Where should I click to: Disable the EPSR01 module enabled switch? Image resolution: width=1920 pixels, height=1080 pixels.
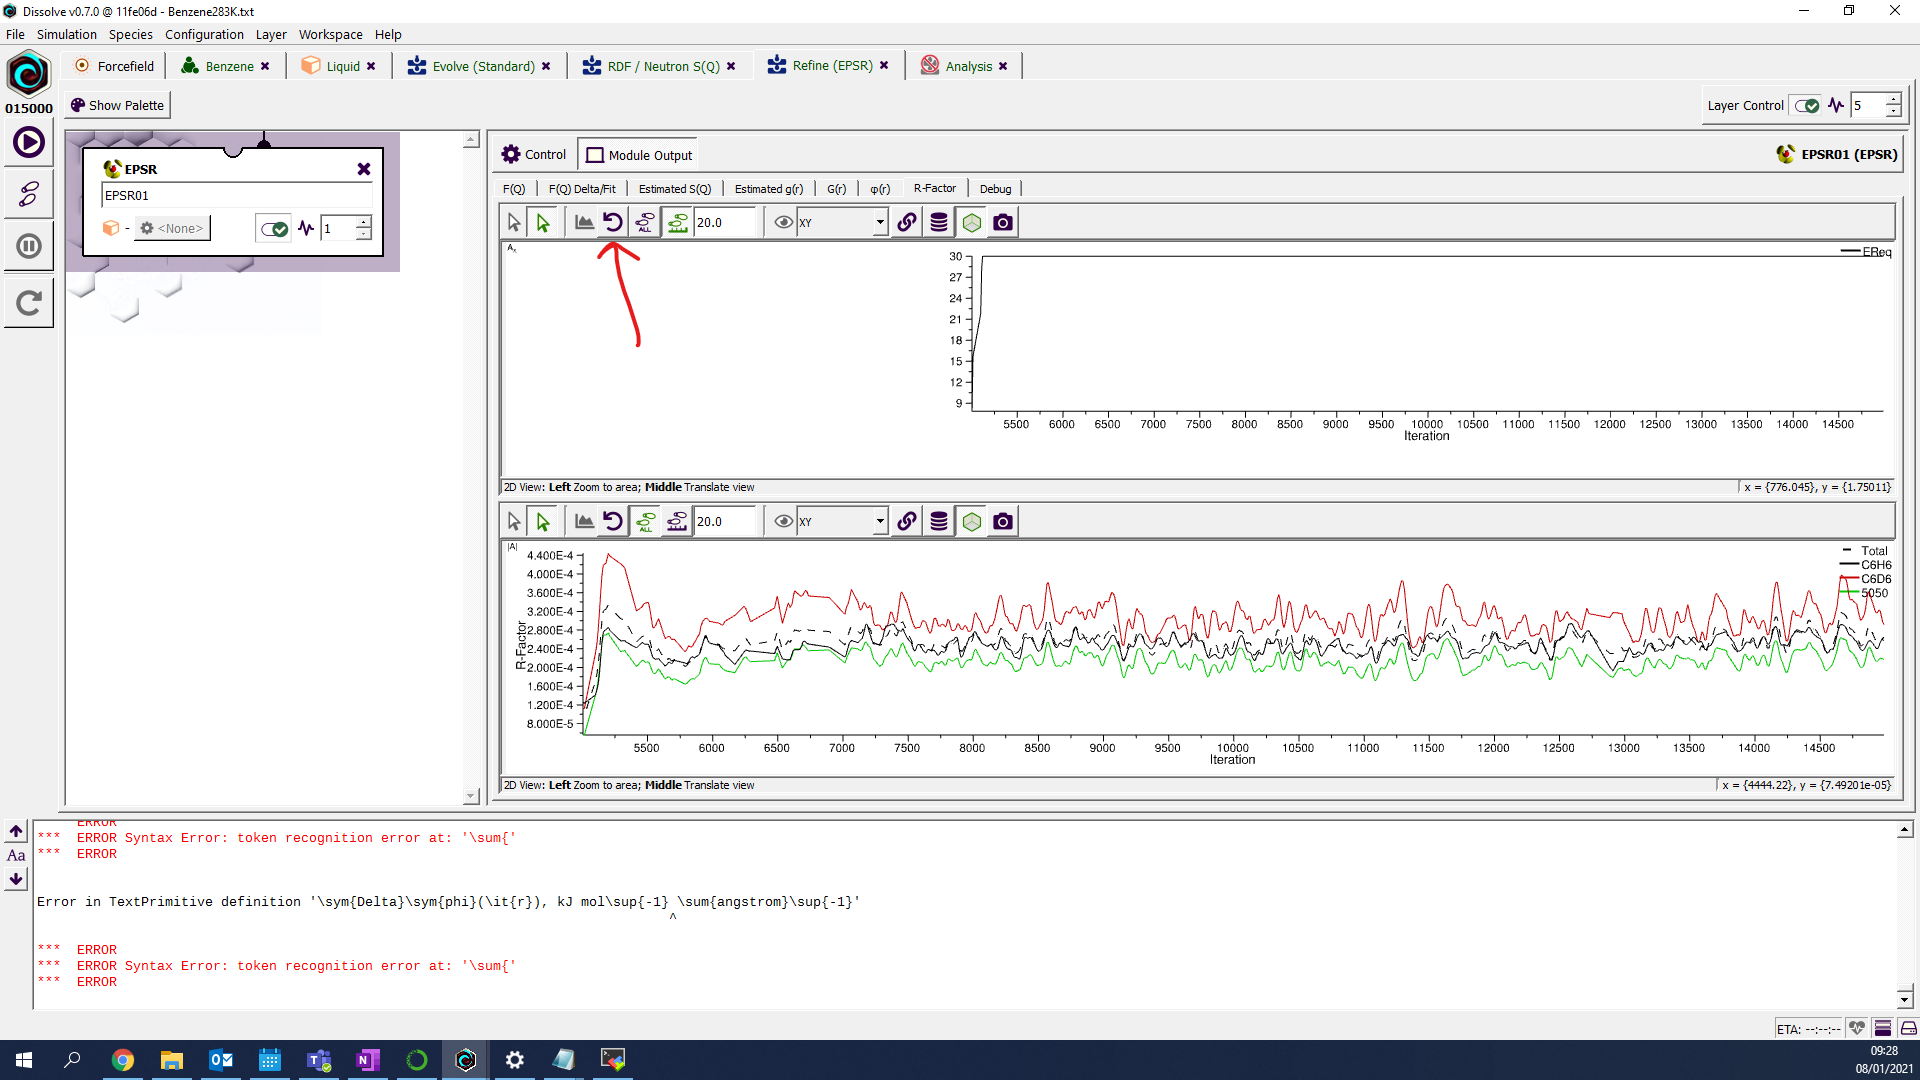coord(272,228)
